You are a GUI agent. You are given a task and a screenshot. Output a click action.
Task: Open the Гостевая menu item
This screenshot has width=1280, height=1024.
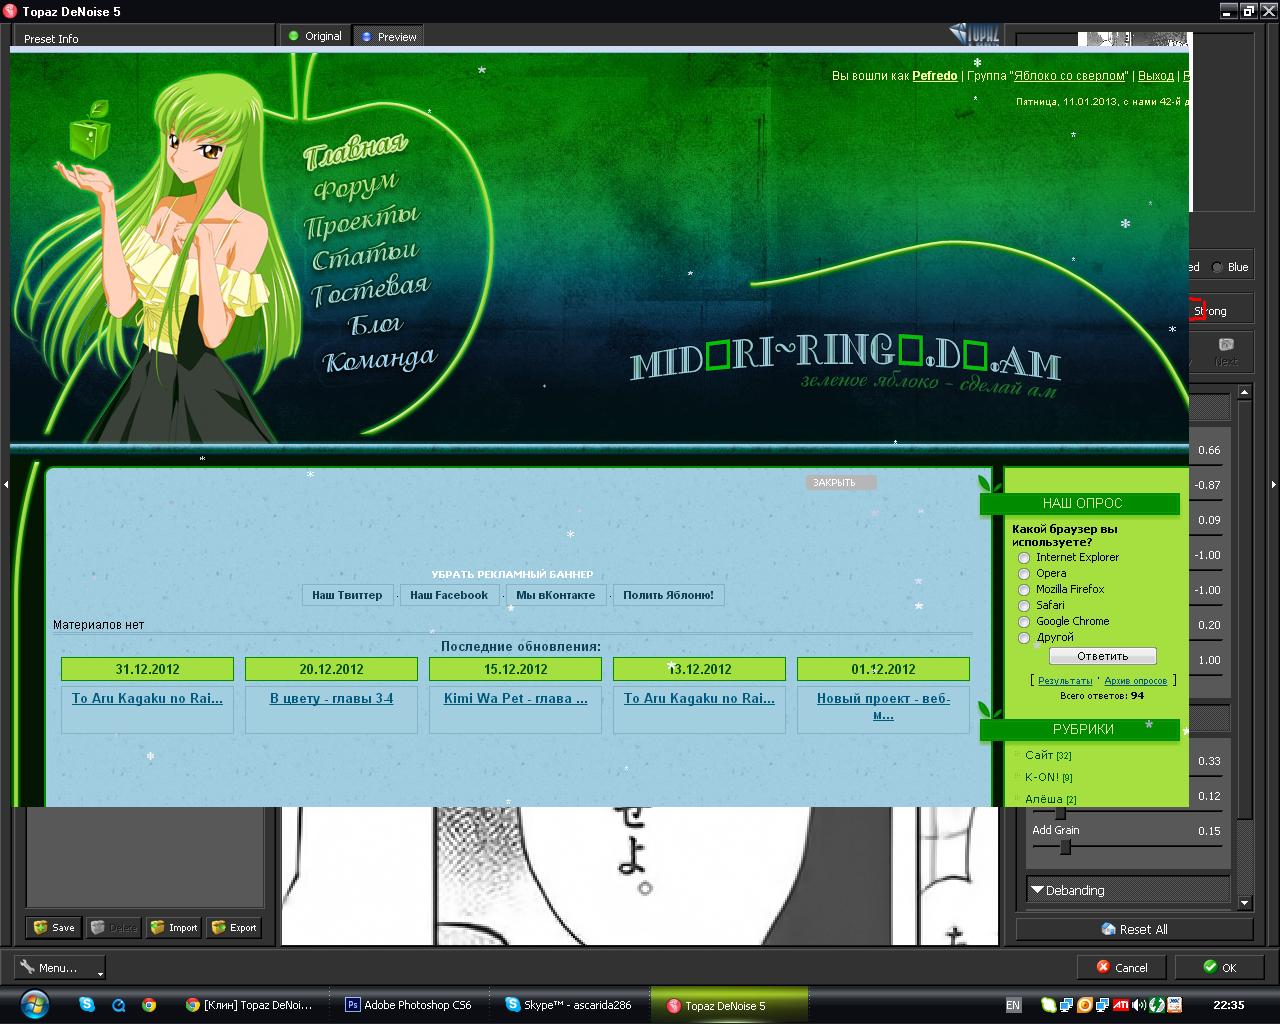click(371, 290)
